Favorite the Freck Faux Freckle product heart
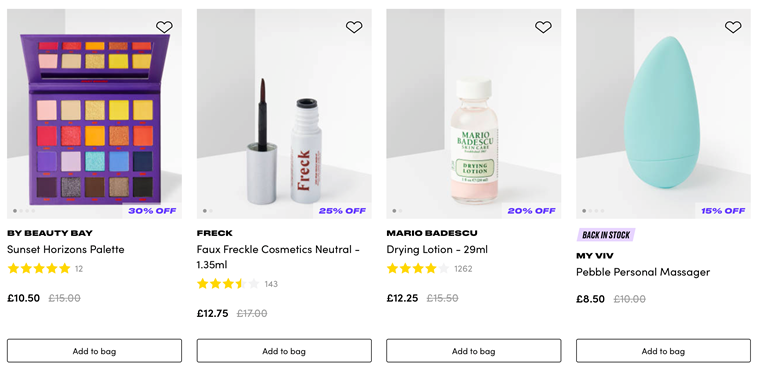 pyautogui.click(x=354, y=27)
